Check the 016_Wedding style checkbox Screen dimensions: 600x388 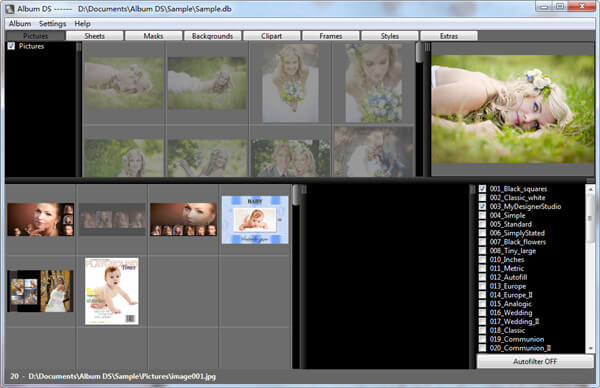click(483, 313)
